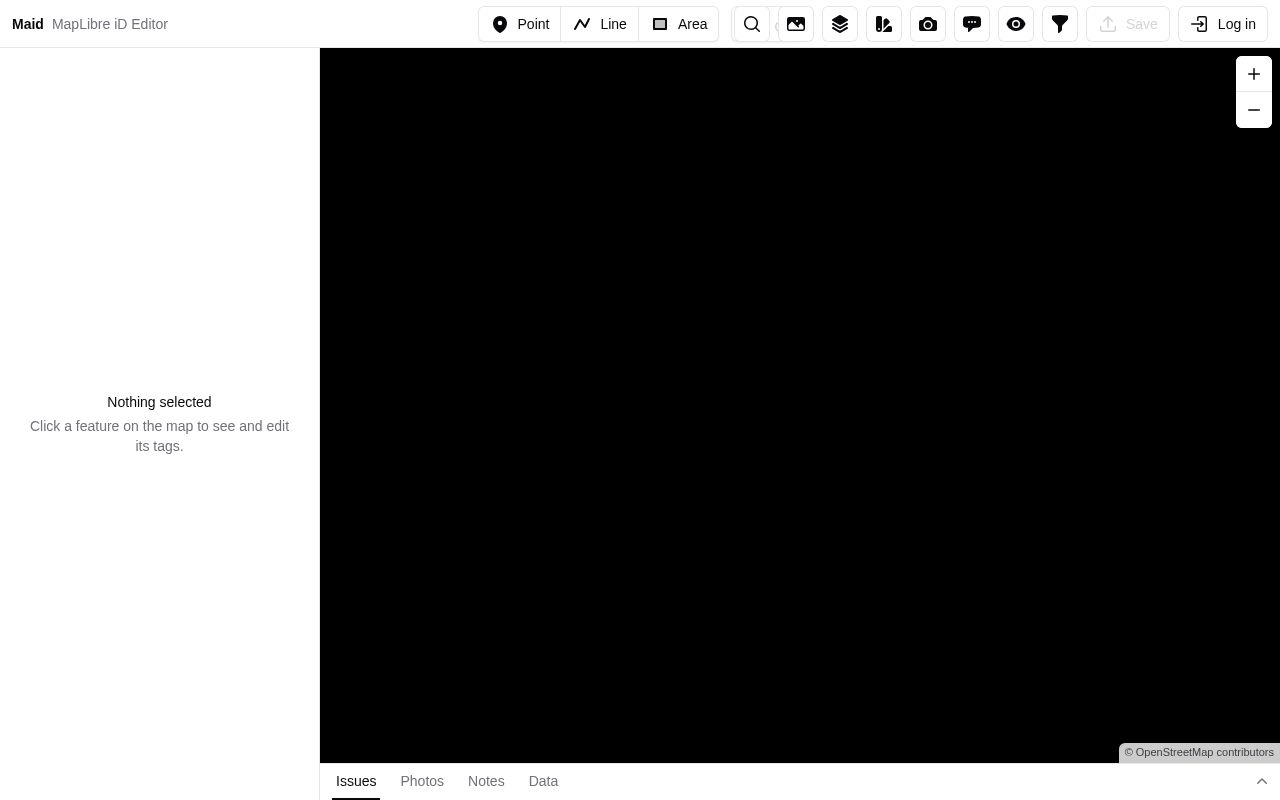1280x800 pixels.
Task: Open the feature filter funnel icon
Action: pyautogui.click(x=1060, y=24)
